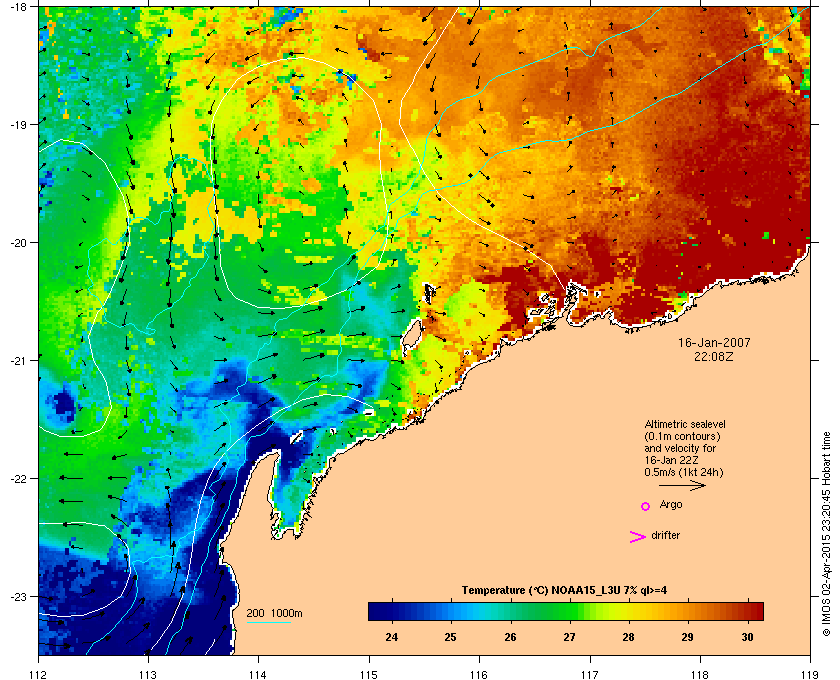Click 'Altimetric sealevel' legend text
This screenshot has width=840, height=680.
(685, 424)
